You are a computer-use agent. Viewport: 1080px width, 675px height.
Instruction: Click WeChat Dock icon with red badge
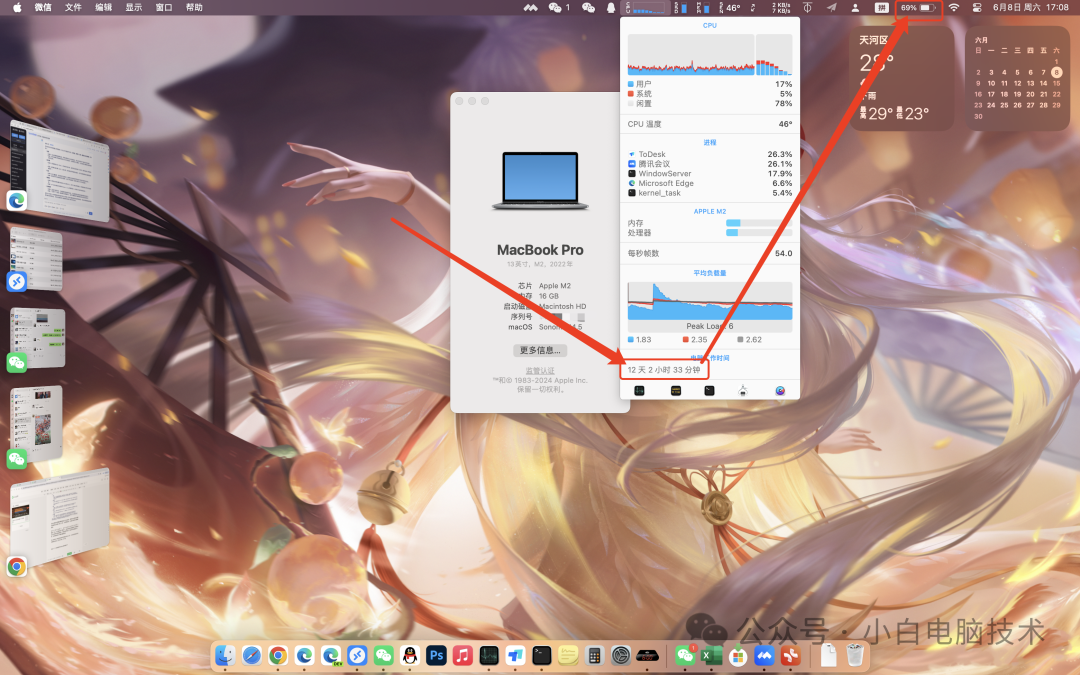coord(685,655)
